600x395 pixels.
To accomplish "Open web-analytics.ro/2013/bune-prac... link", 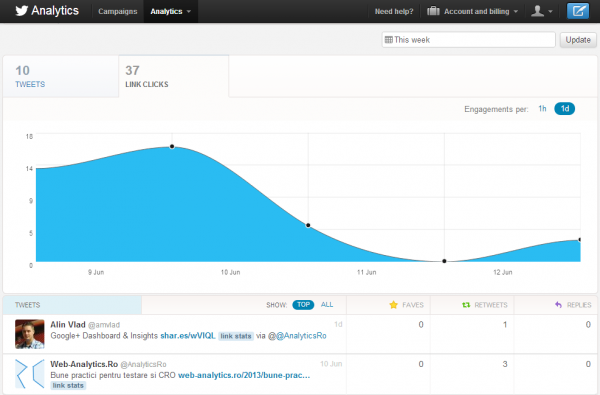I will tap(244, 375).
